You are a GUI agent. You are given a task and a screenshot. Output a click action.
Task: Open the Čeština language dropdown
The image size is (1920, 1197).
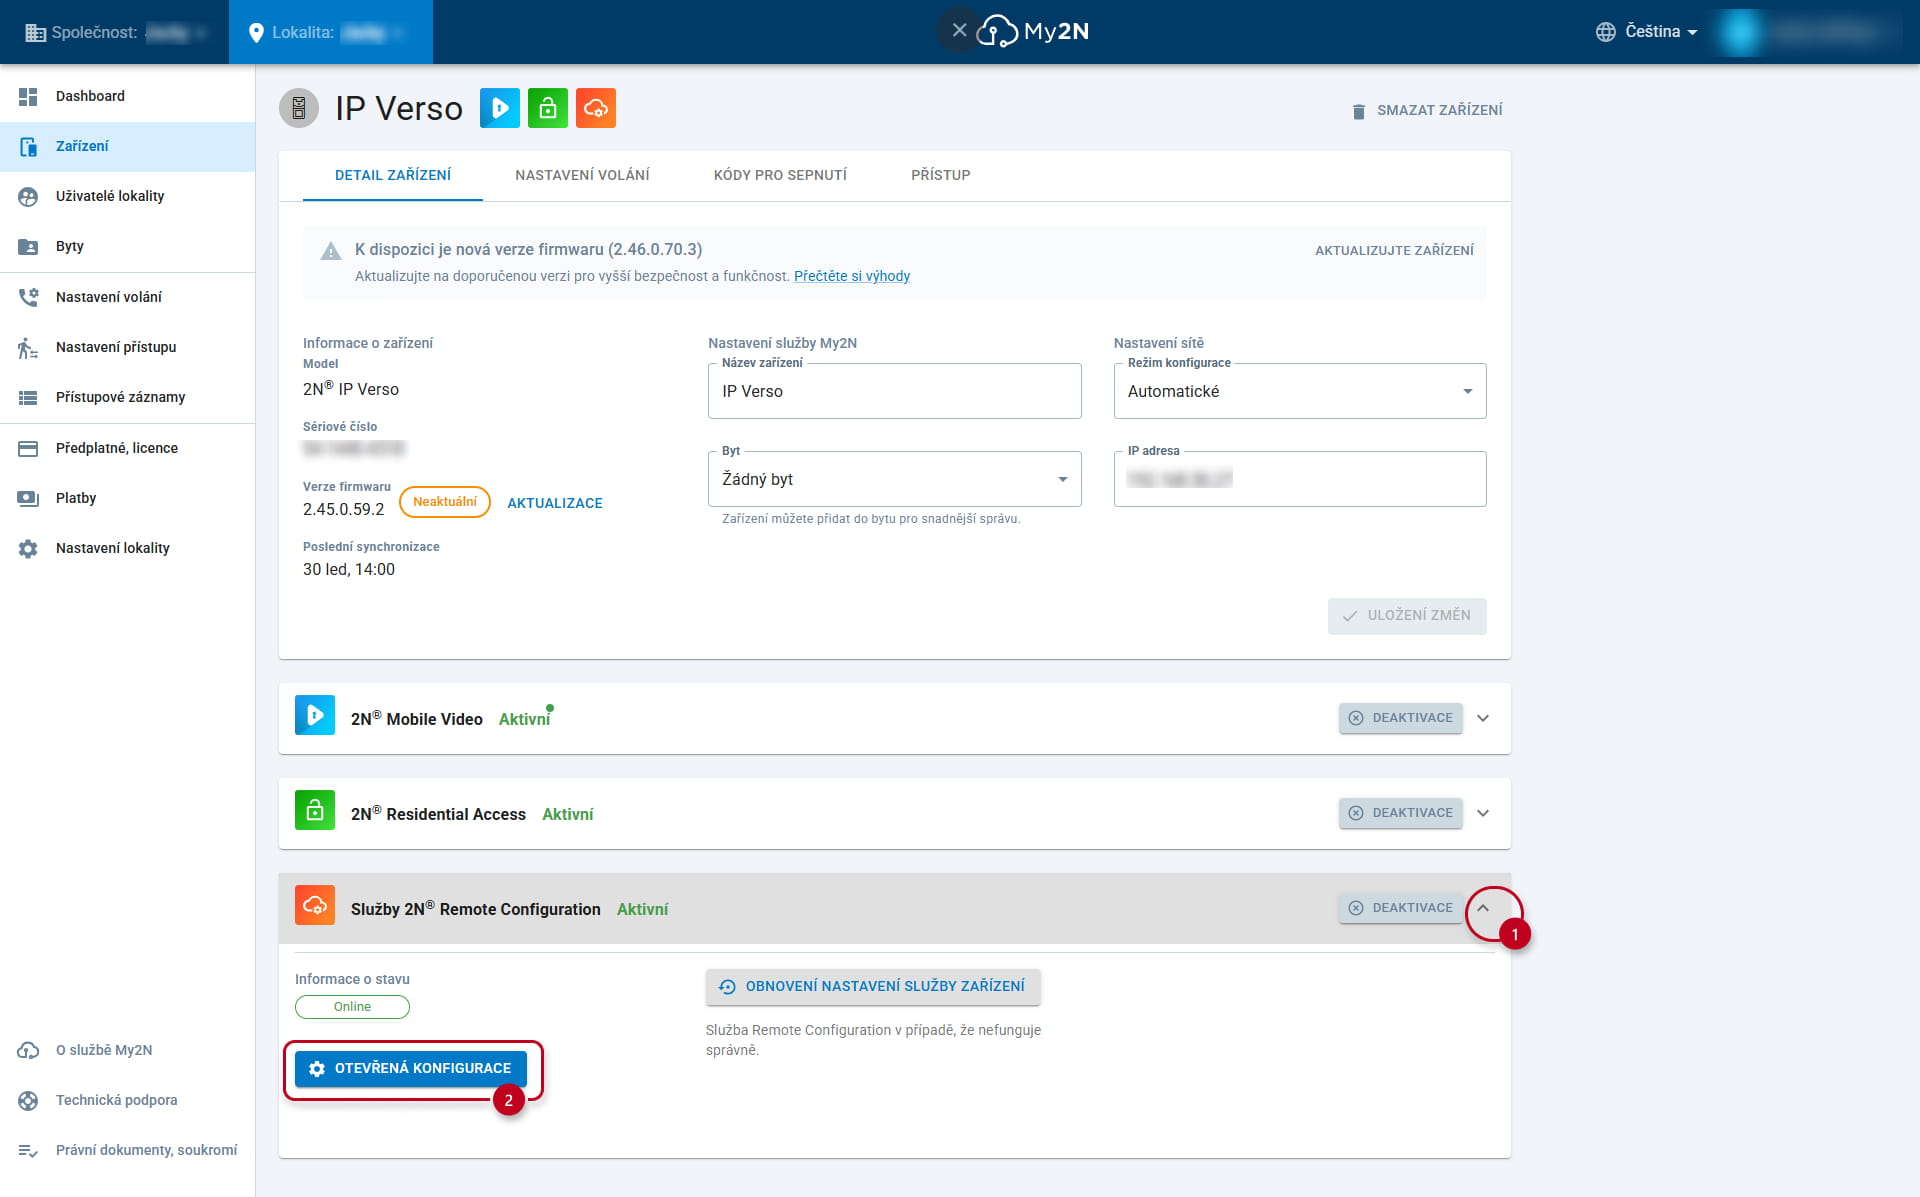(1648, 32)
